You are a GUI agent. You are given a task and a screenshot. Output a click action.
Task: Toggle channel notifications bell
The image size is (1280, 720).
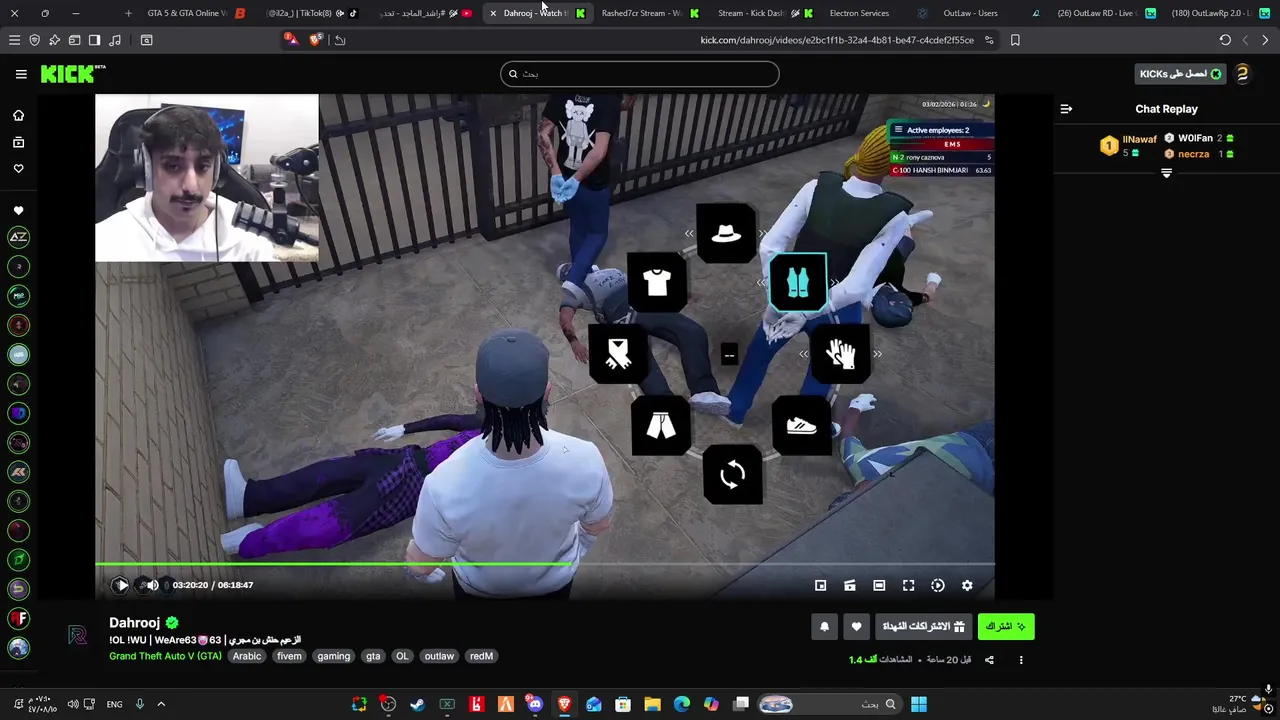pyautogui.click(x=824, y=626)
